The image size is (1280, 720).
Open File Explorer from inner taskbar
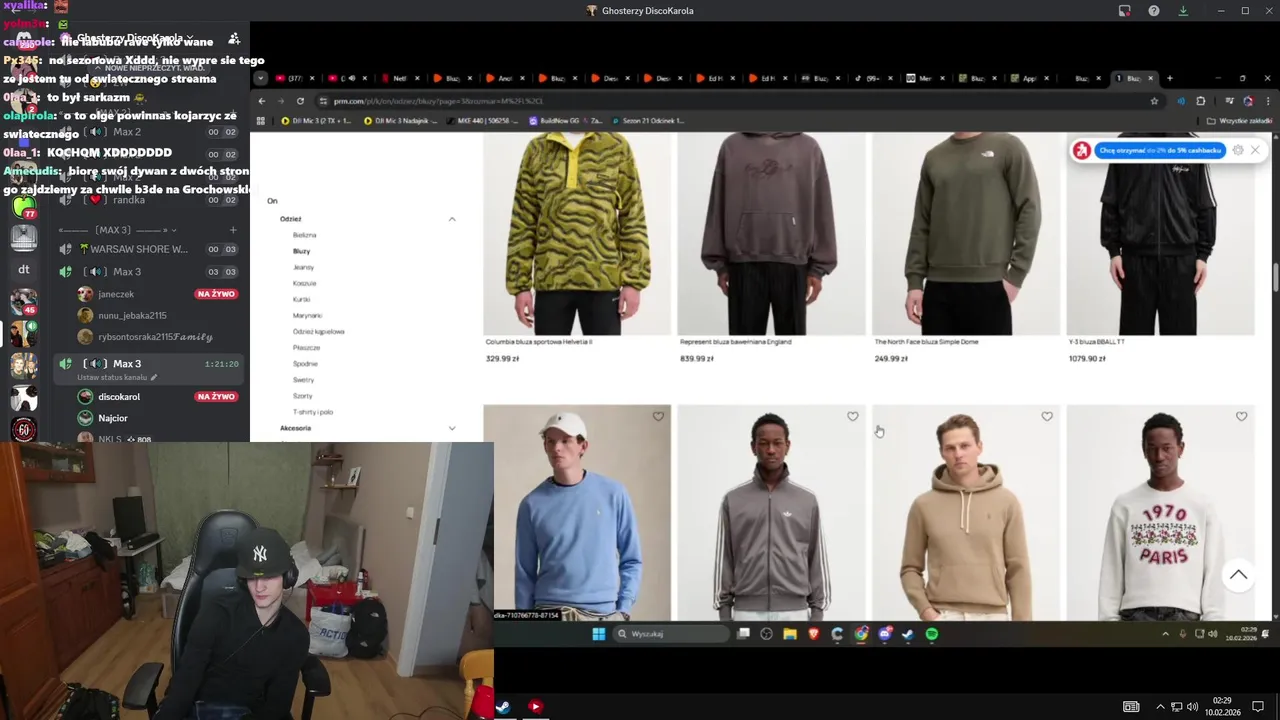(790, 634)
